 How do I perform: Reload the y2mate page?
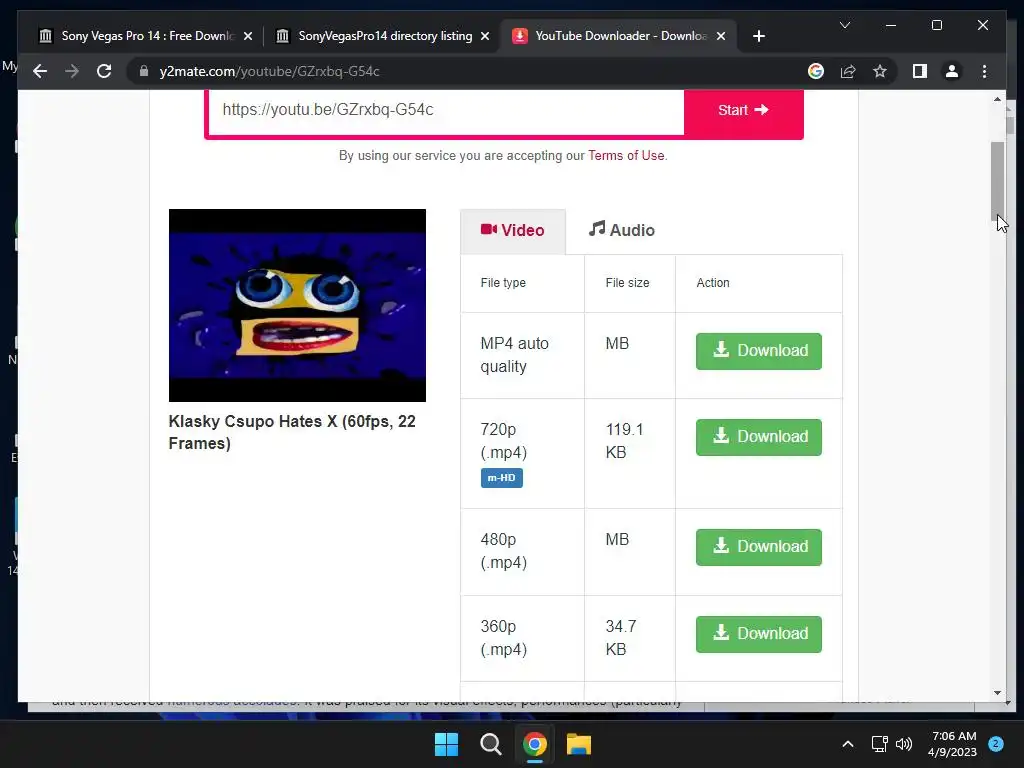tap(104, 71)
